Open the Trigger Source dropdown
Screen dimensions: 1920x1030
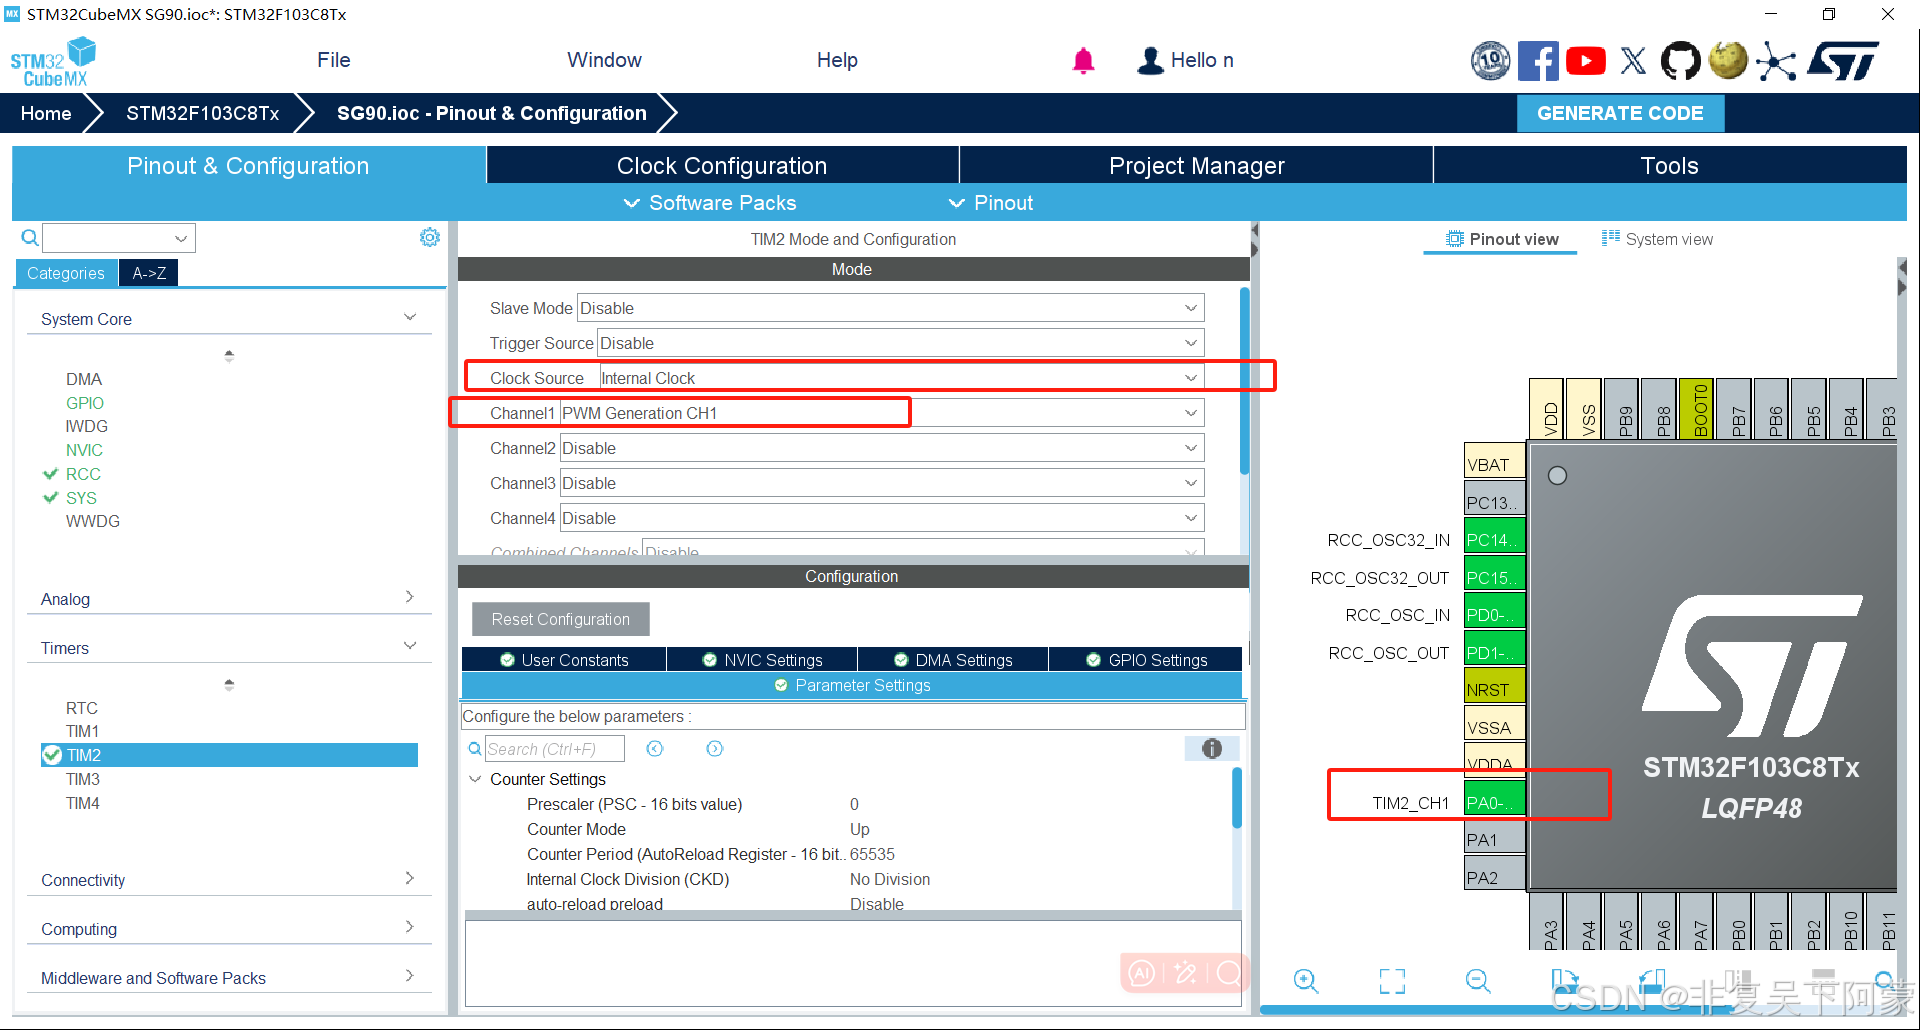click(x=901, y=343)
